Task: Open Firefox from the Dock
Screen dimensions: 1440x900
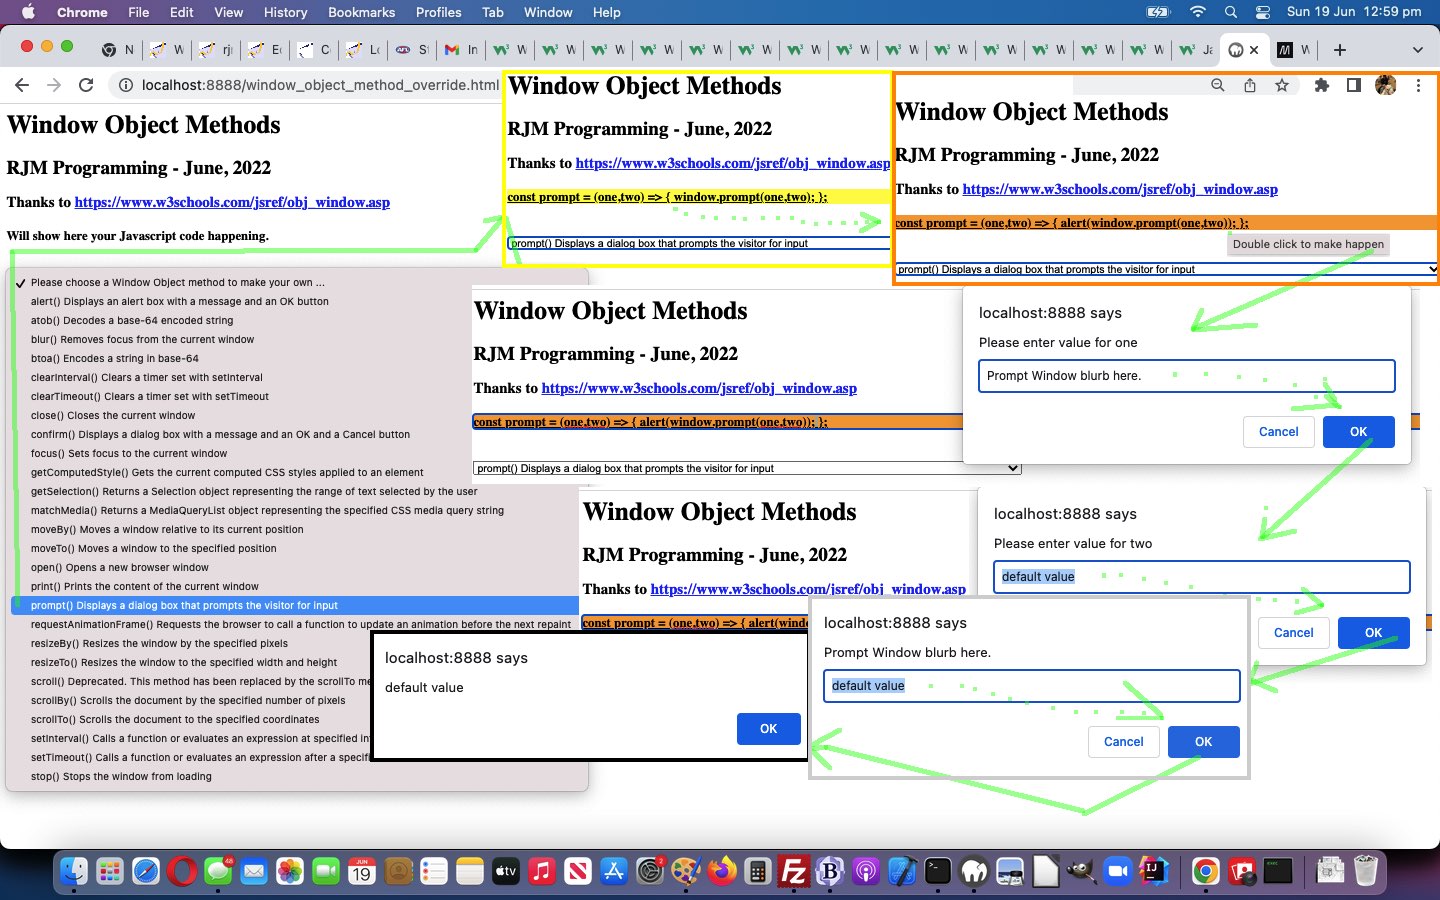Action: pyautogui.click(x=722, y=871)
